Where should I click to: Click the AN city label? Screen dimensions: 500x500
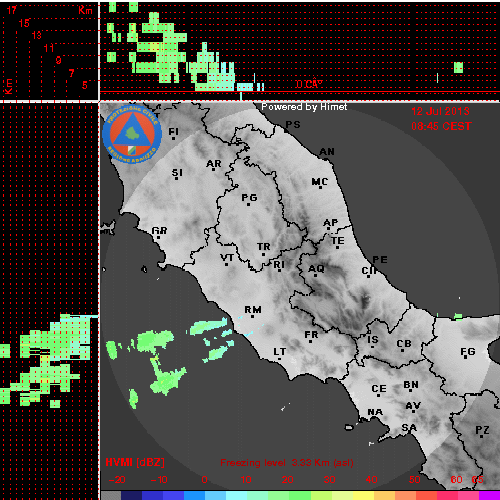coord(327,152)
